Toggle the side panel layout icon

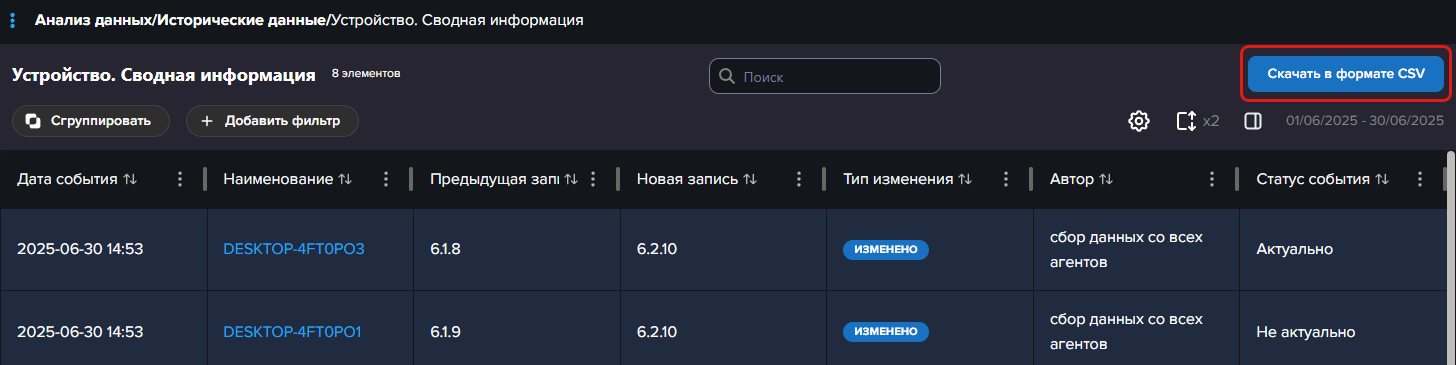1252,121
